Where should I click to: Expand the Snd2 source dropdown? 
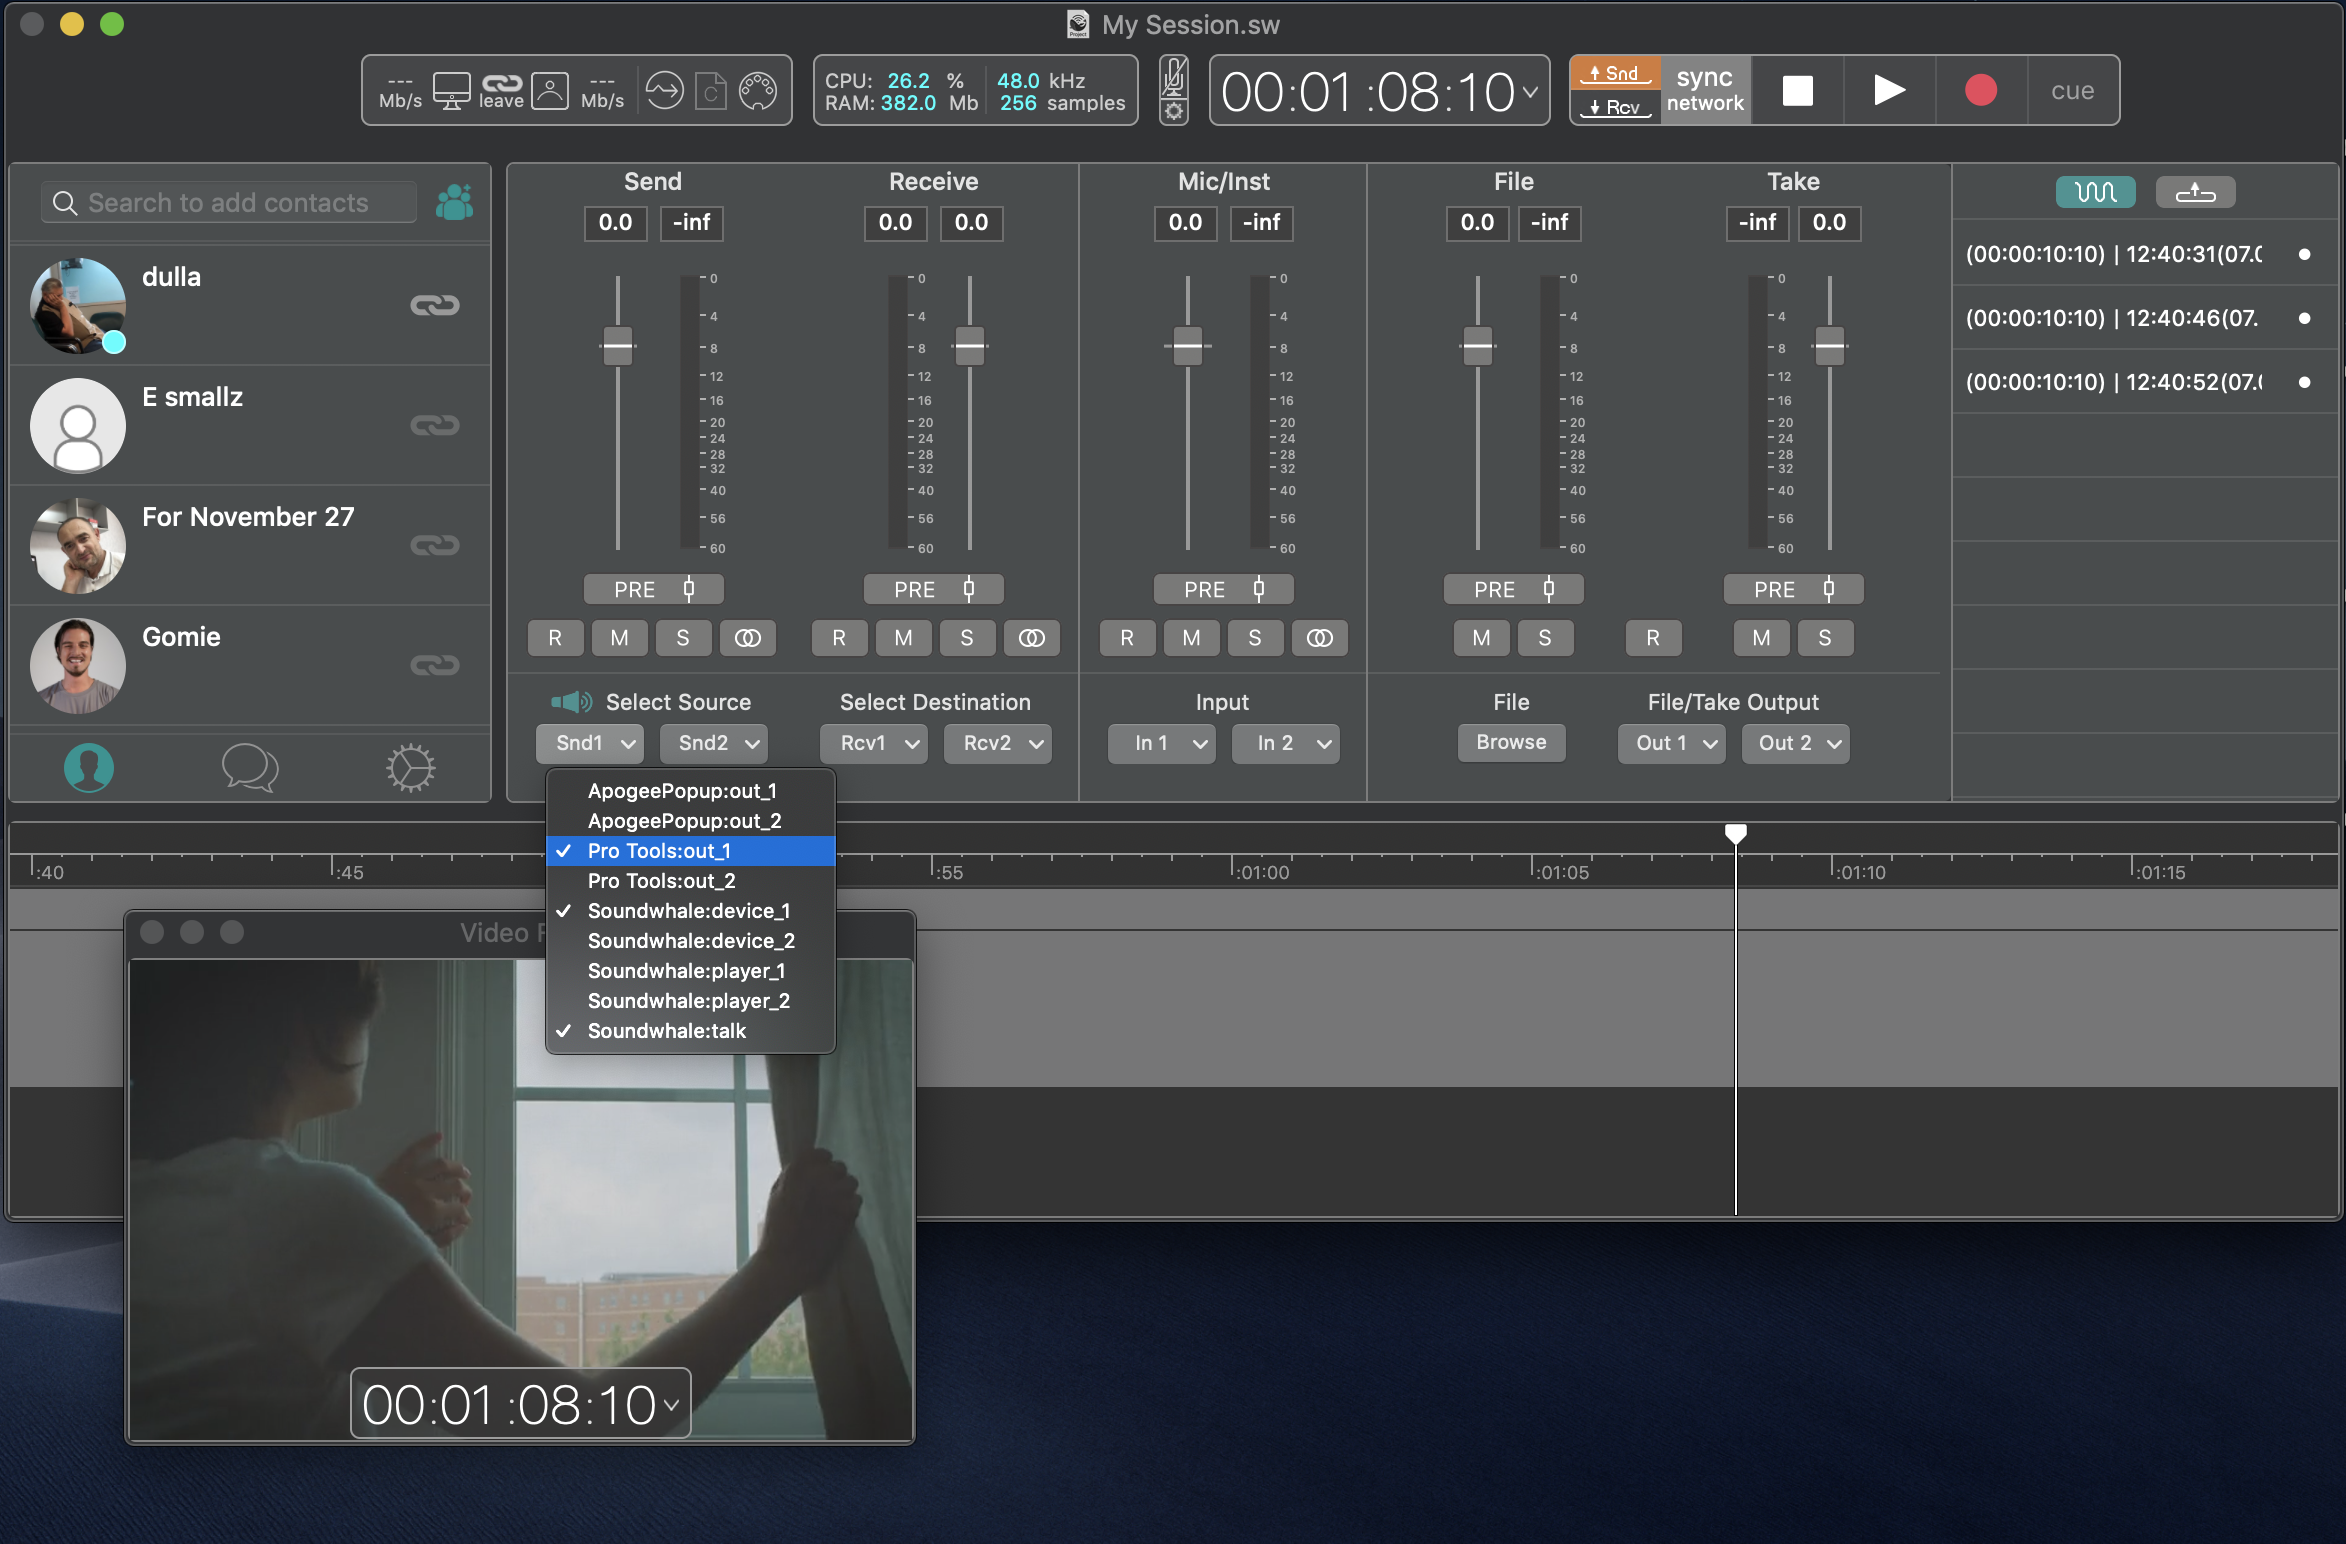[714, 743]
